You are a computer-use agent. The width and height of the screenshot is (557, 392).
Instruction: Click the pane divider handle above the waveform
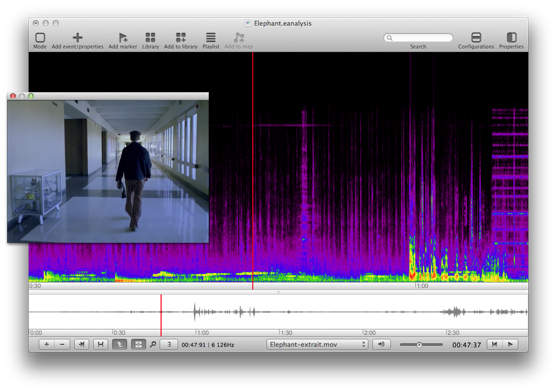click(x=278, y=292)
